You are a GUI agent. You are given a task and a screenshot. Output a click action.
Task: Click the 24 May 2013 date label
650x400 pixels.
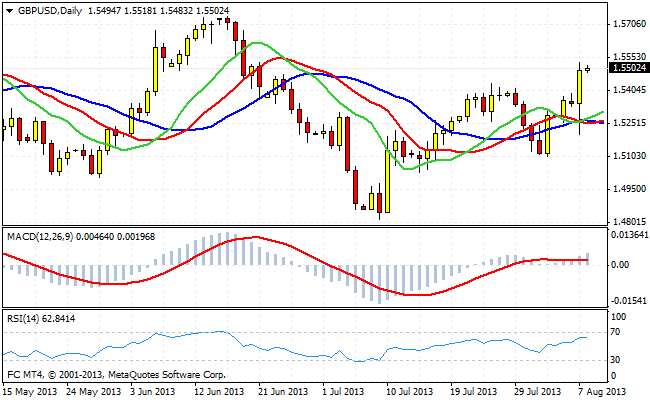click(94, 392)
